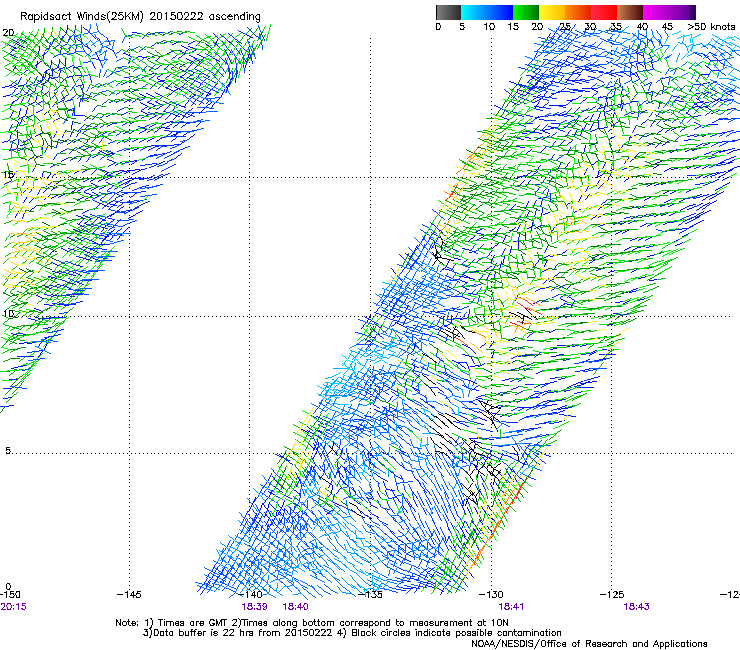
Task: Click the '15' legend scale value
Action: coord(513,27)
